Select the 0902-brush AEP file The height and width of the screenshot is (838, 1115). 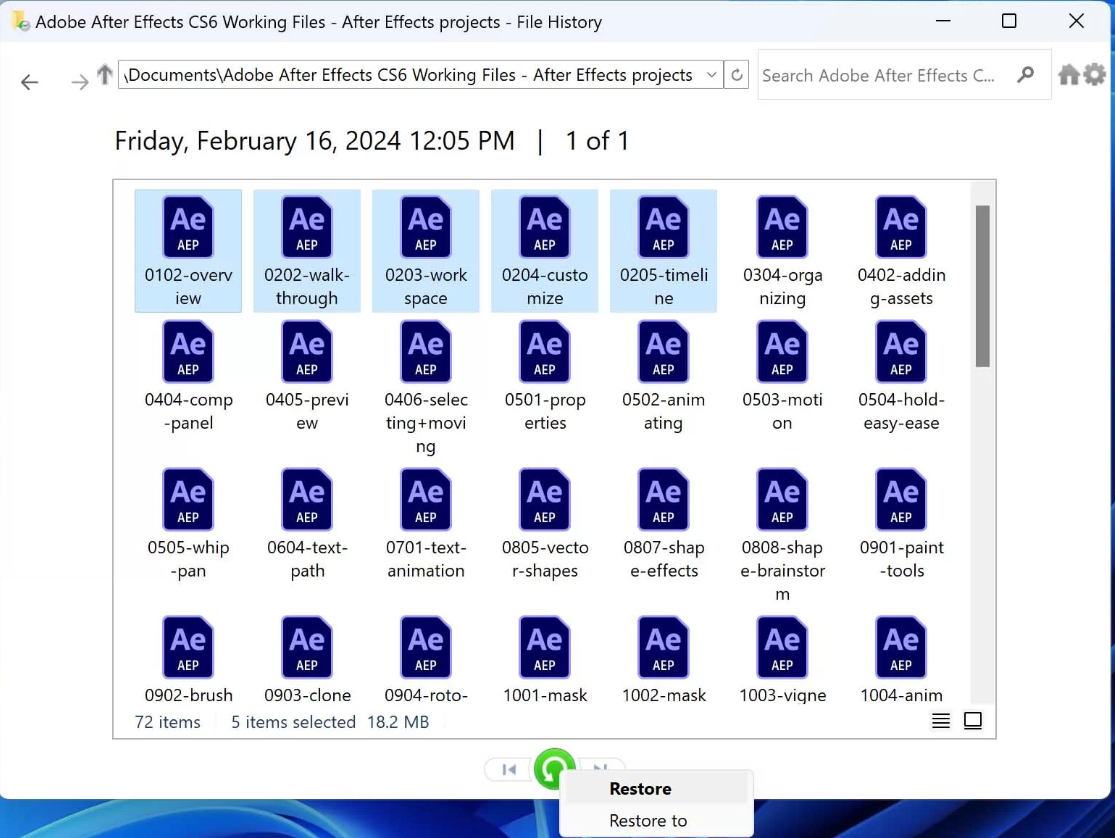coord(188,659)
